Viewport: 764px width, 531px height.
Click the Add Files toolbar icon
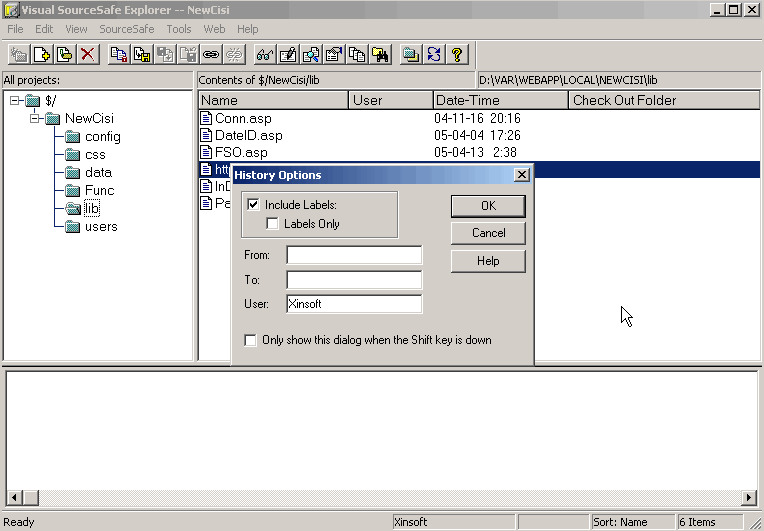point(42,54)
